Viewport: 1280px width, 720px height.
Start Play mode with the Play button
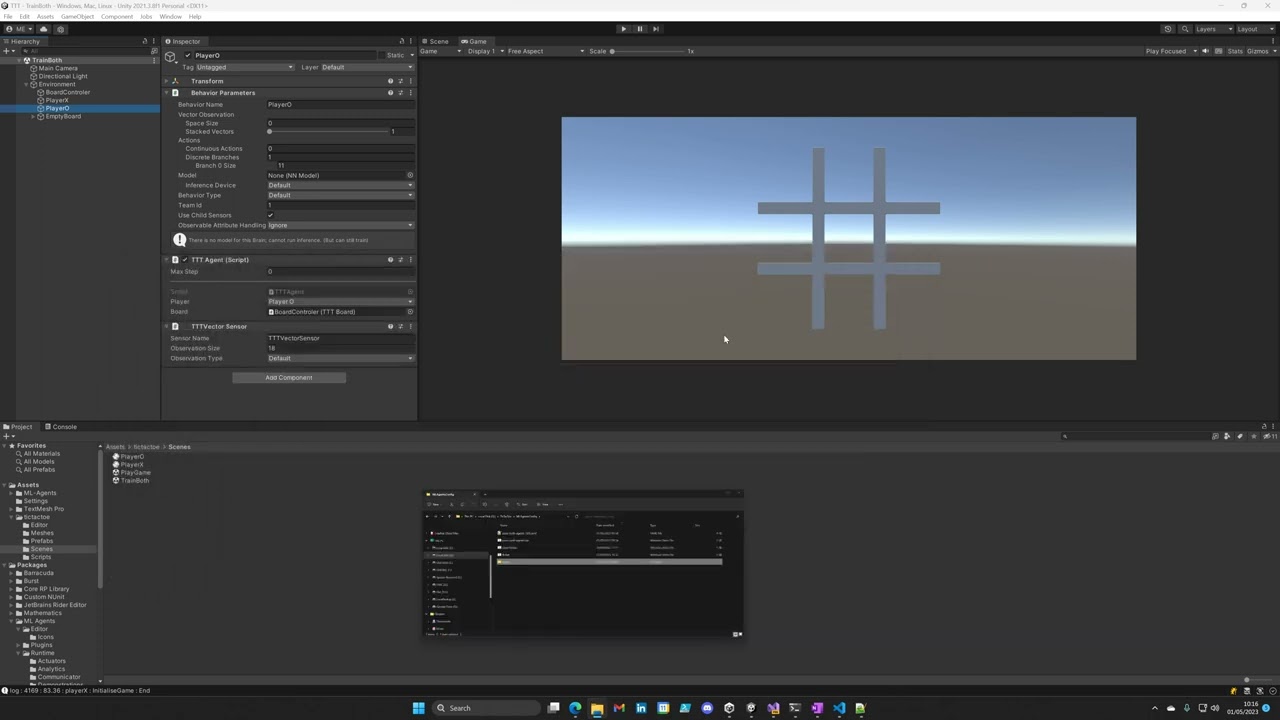coord(623,29)
